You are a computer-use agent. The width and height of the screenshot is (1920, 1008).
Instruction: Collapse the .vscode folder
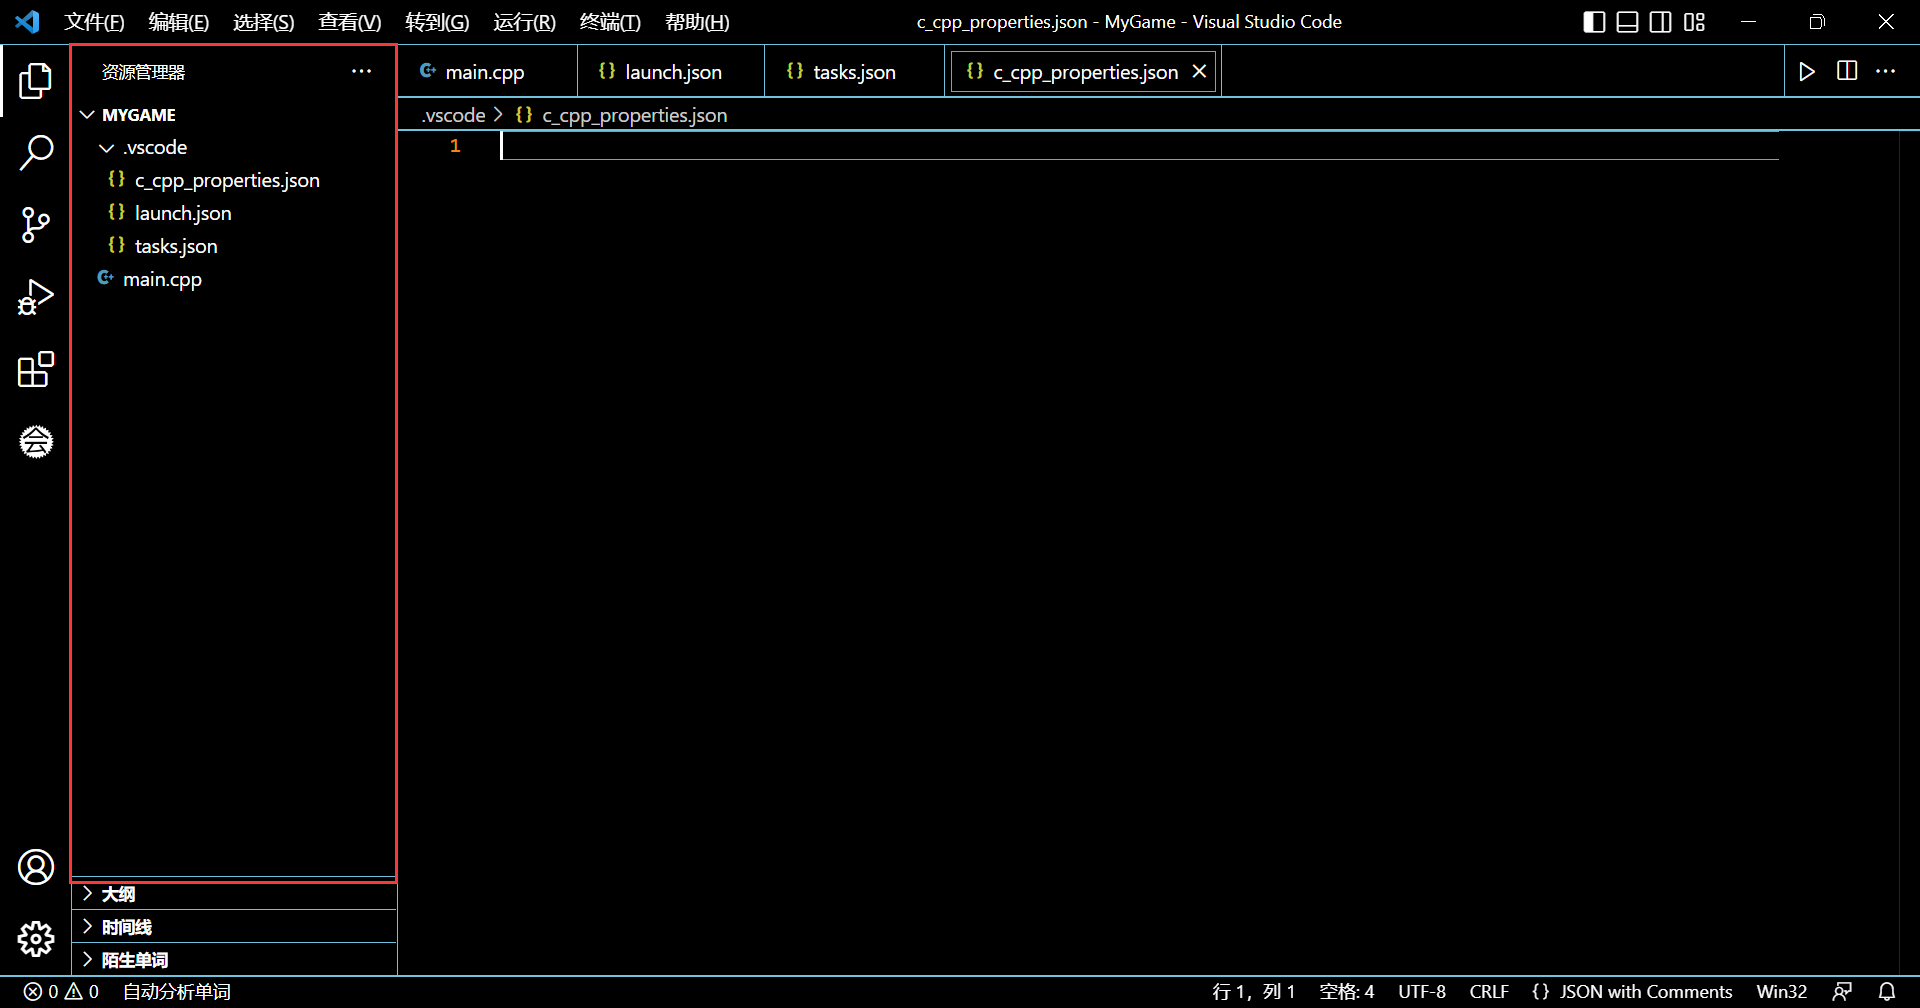107,148
